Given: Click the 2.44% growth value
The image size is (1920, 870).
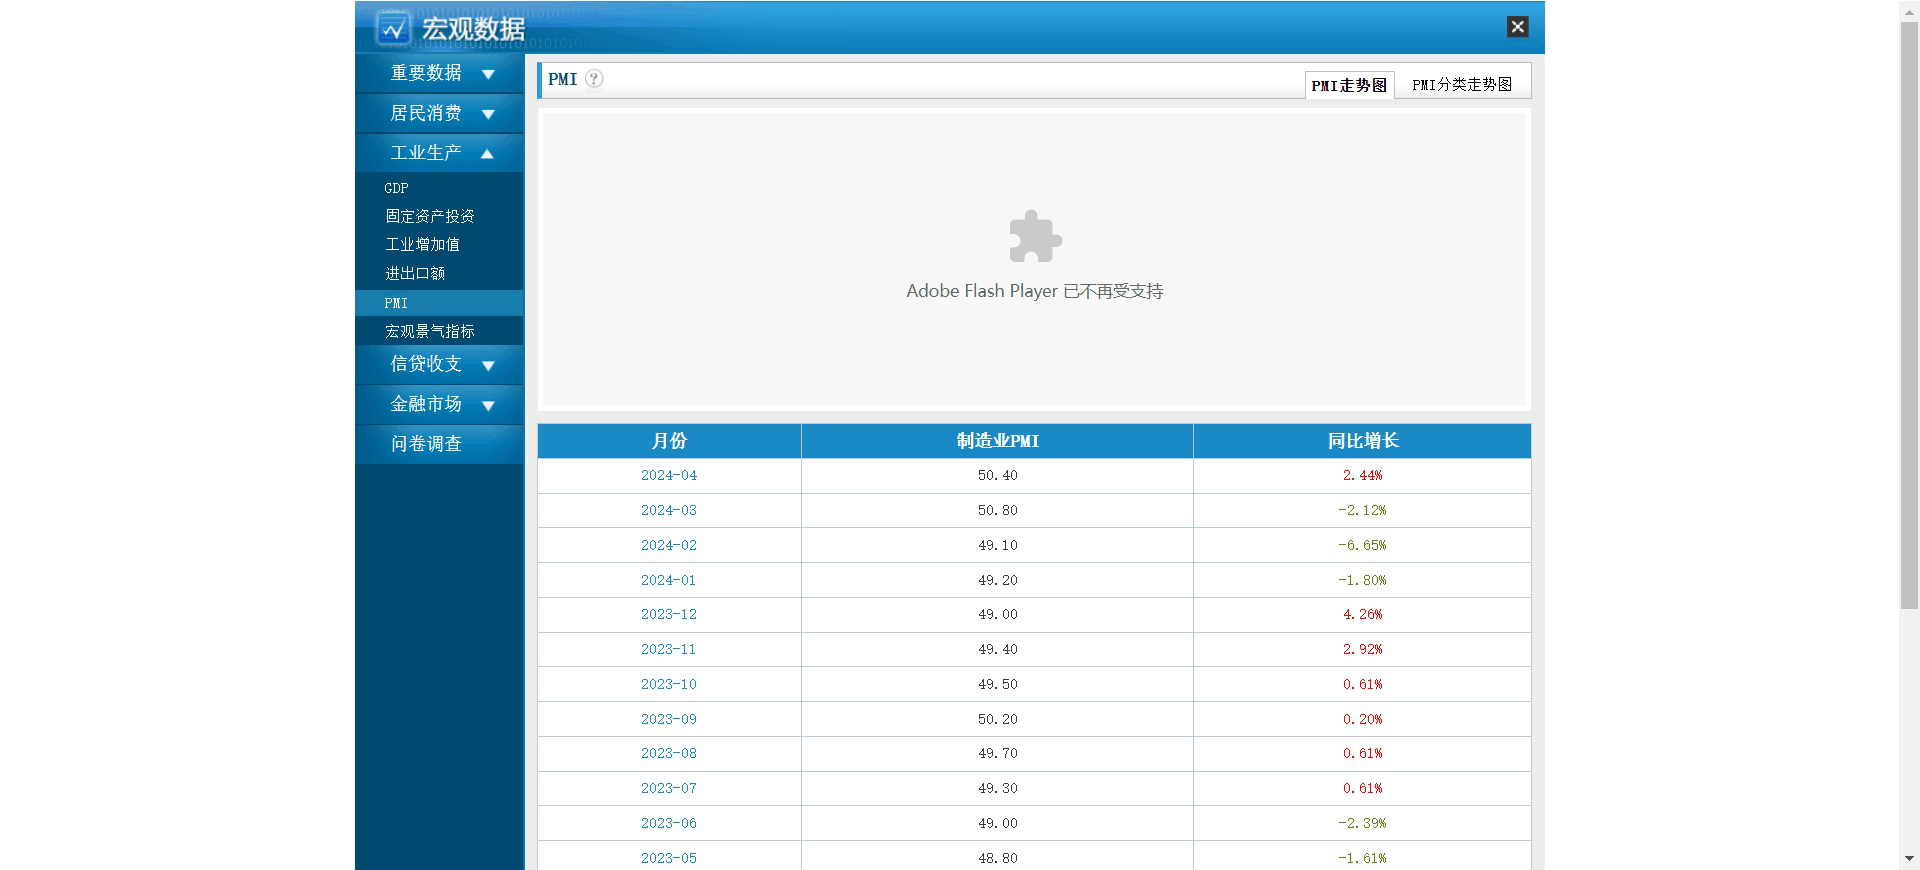Looking at the screenshot, I should tap(1362, 476).
